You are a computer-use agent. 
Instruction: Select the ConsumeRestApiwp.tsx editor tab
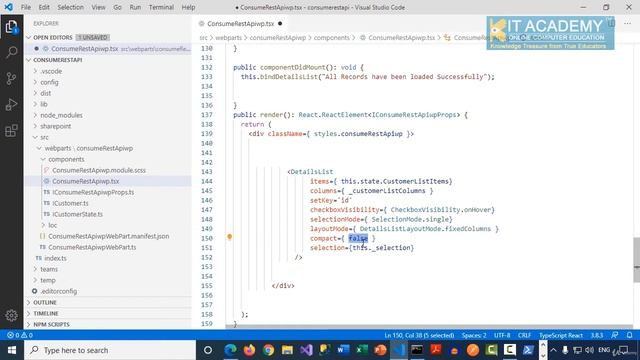tap(240, 24)
